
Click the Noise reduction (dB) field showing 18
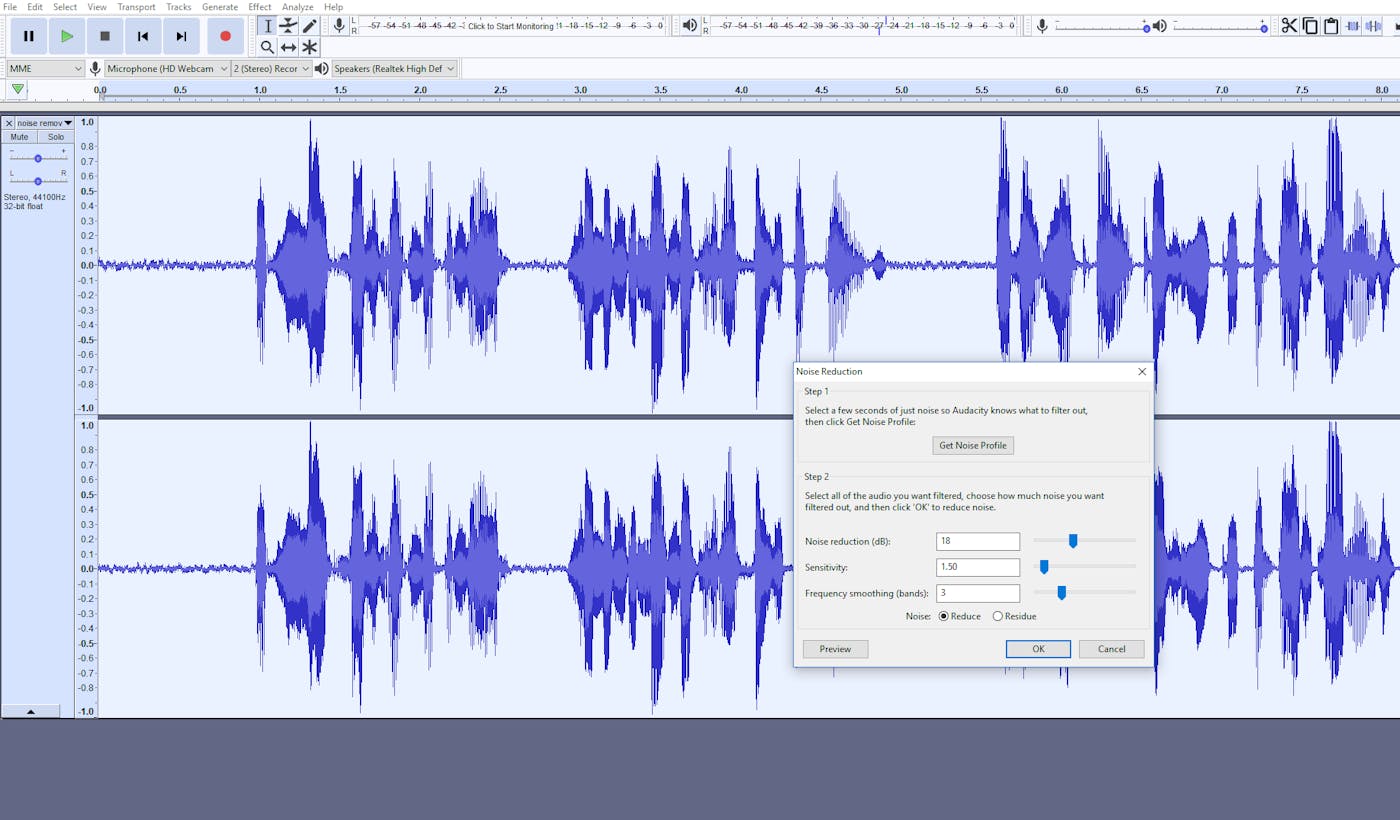(x=978, y=541)
